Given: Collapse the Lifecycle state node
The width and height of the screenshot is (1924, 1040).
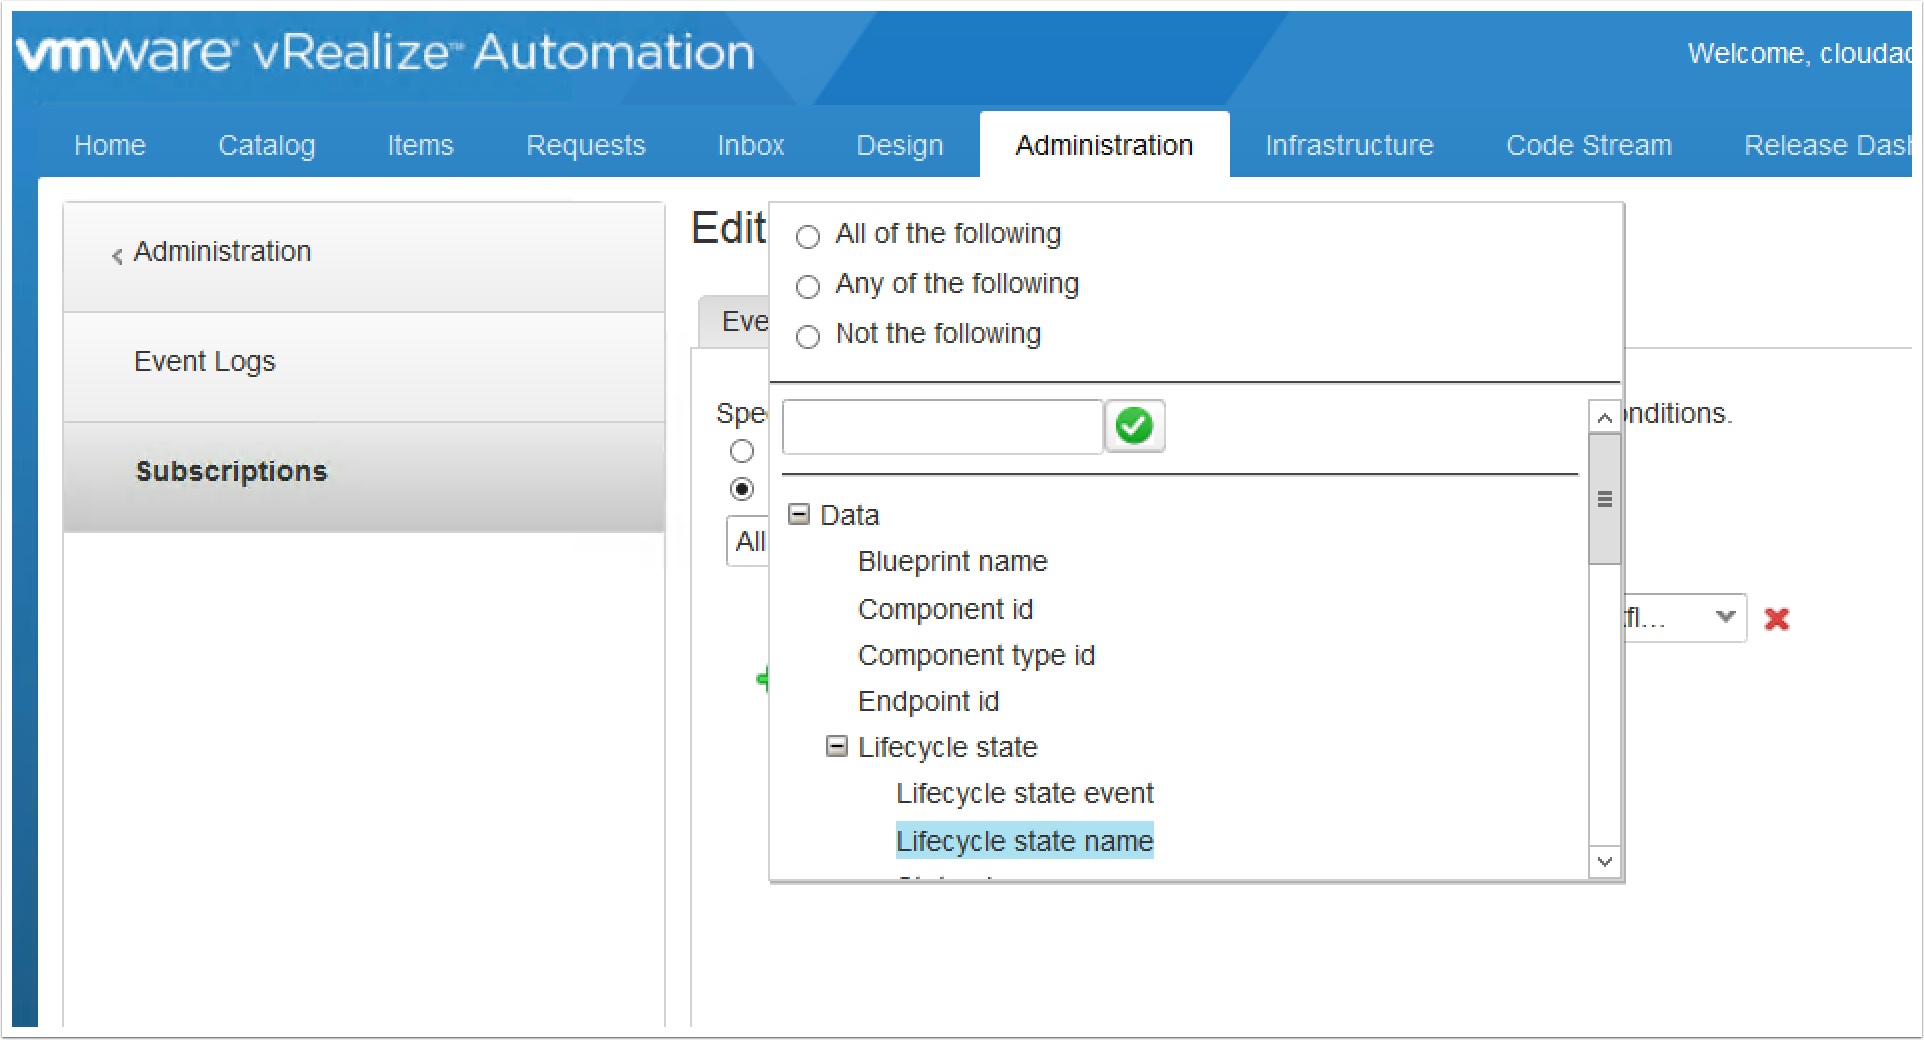Looking at the screenshot, I should point(837,746).
